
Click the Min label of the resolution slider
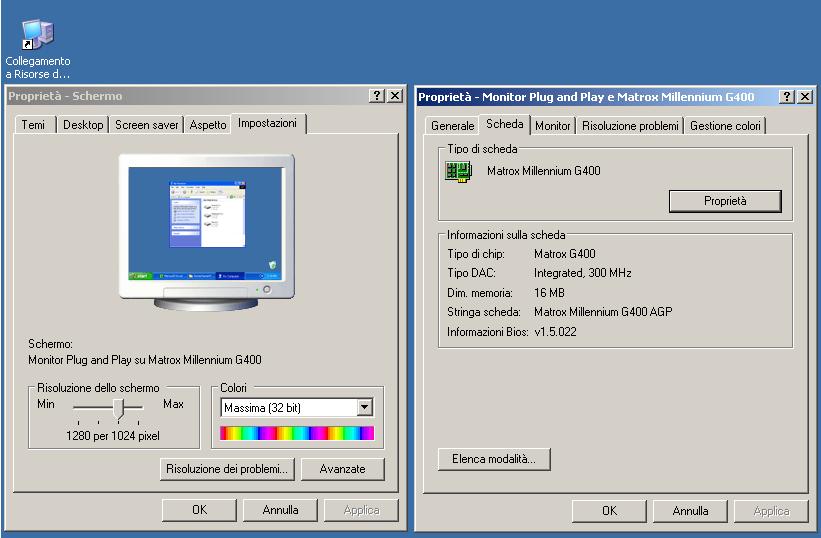46,404
